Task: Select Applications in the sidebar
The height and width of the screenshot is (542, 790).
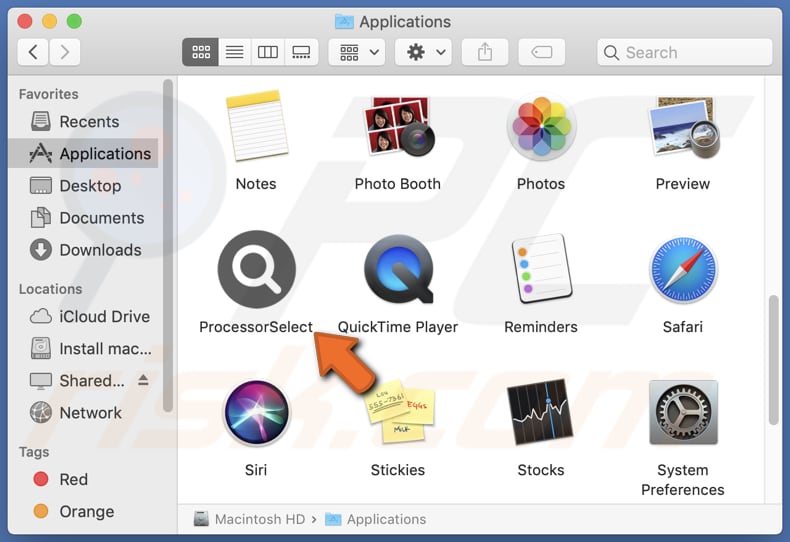Action: click(x=84, y=153)
